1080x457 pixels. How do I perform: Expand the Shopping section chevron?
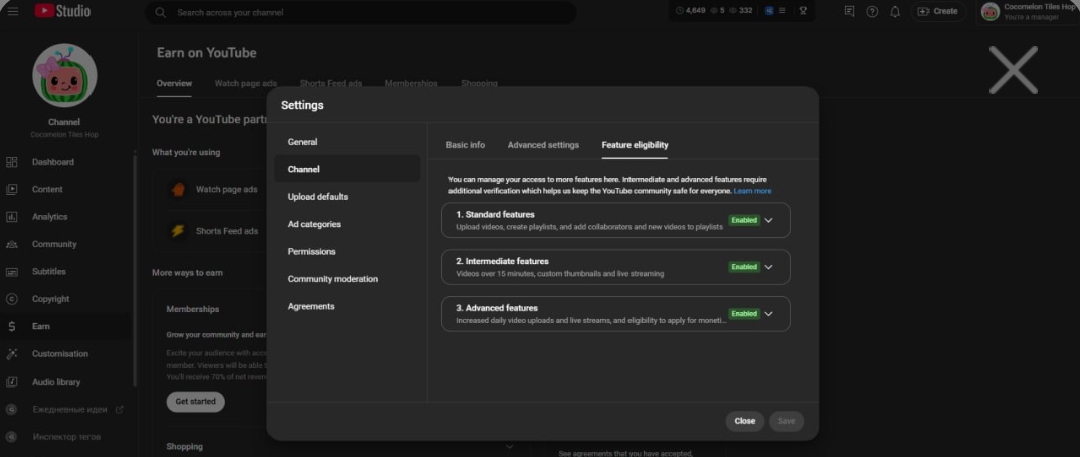(510, 447)
